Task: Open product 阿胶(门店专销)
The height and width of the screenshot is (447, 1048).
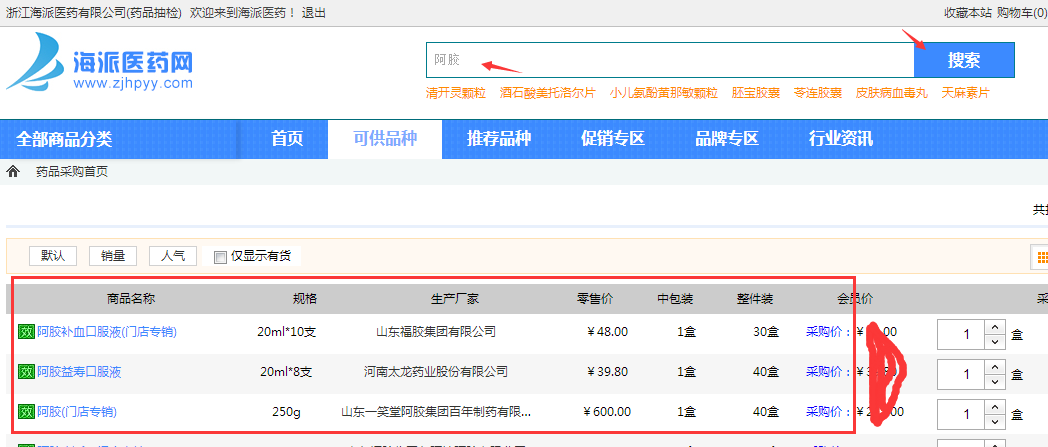Action: [x=77, y=412]
